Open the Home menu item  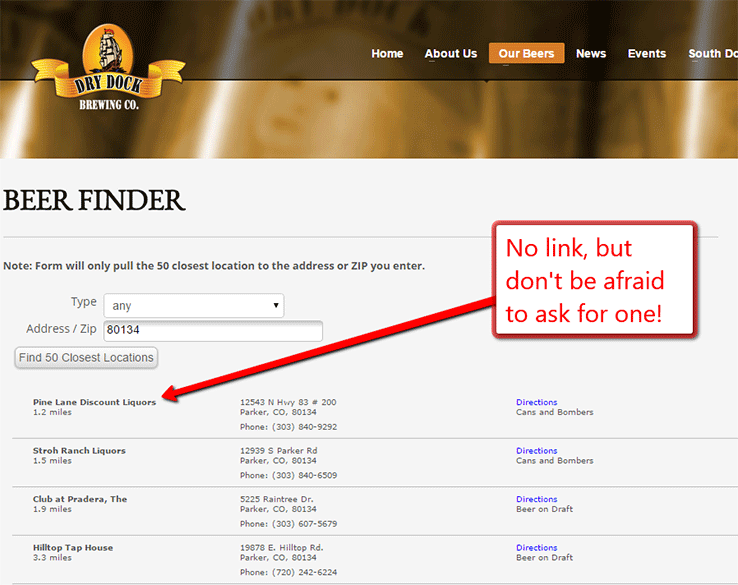pyautogui.click(x=387, y=54)
